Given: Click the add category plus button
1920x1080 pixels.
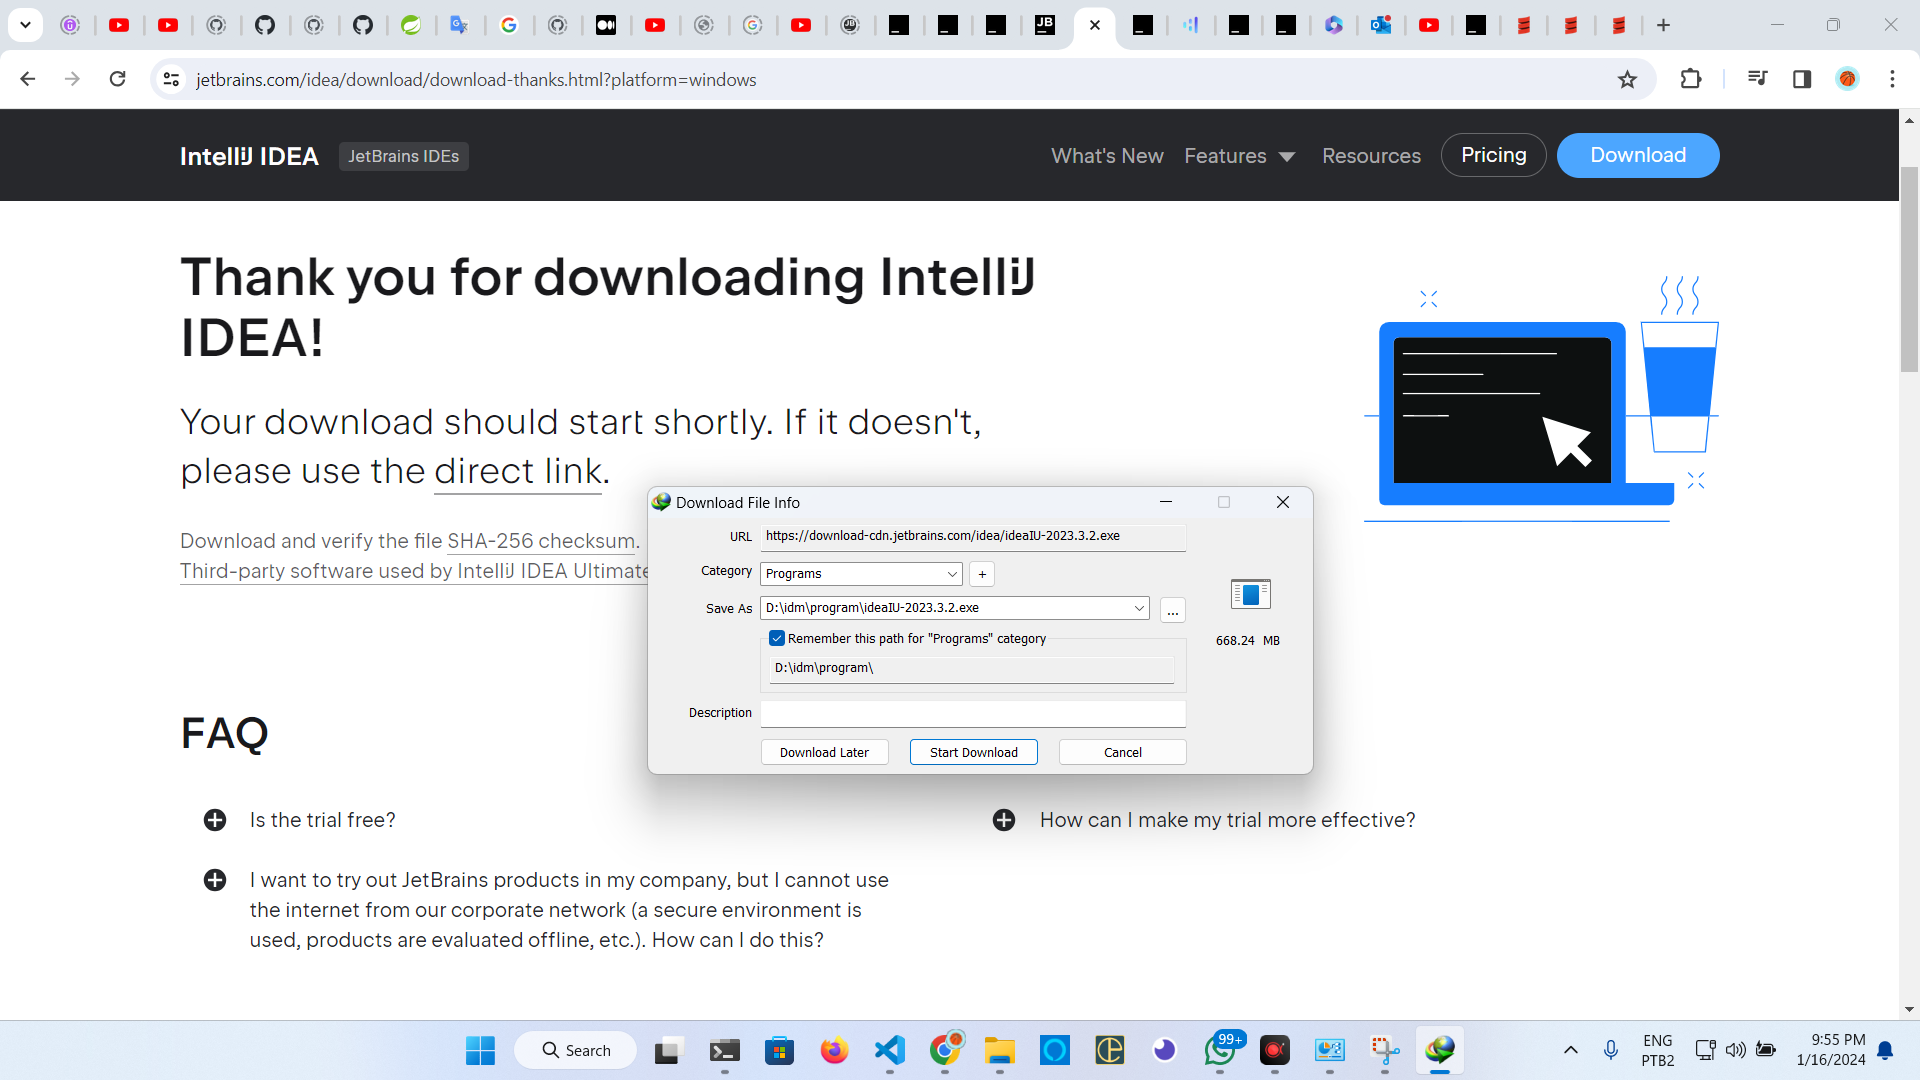Looking at the screenshot, I should 982,574.
